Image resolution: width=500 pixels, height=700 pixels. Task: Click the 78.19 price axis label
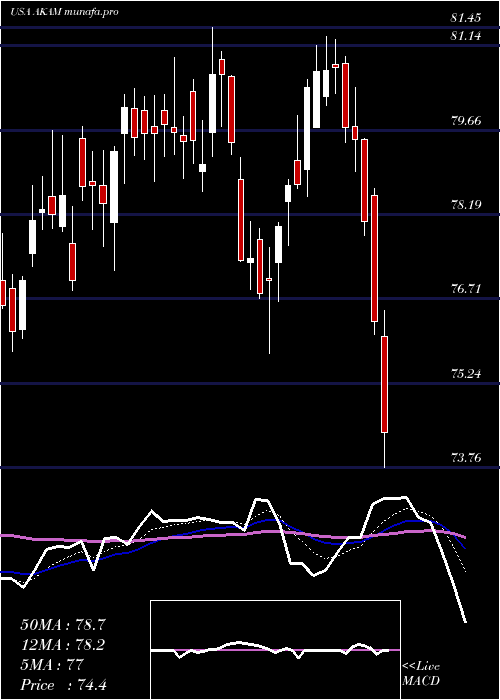(x=466, y=205)
